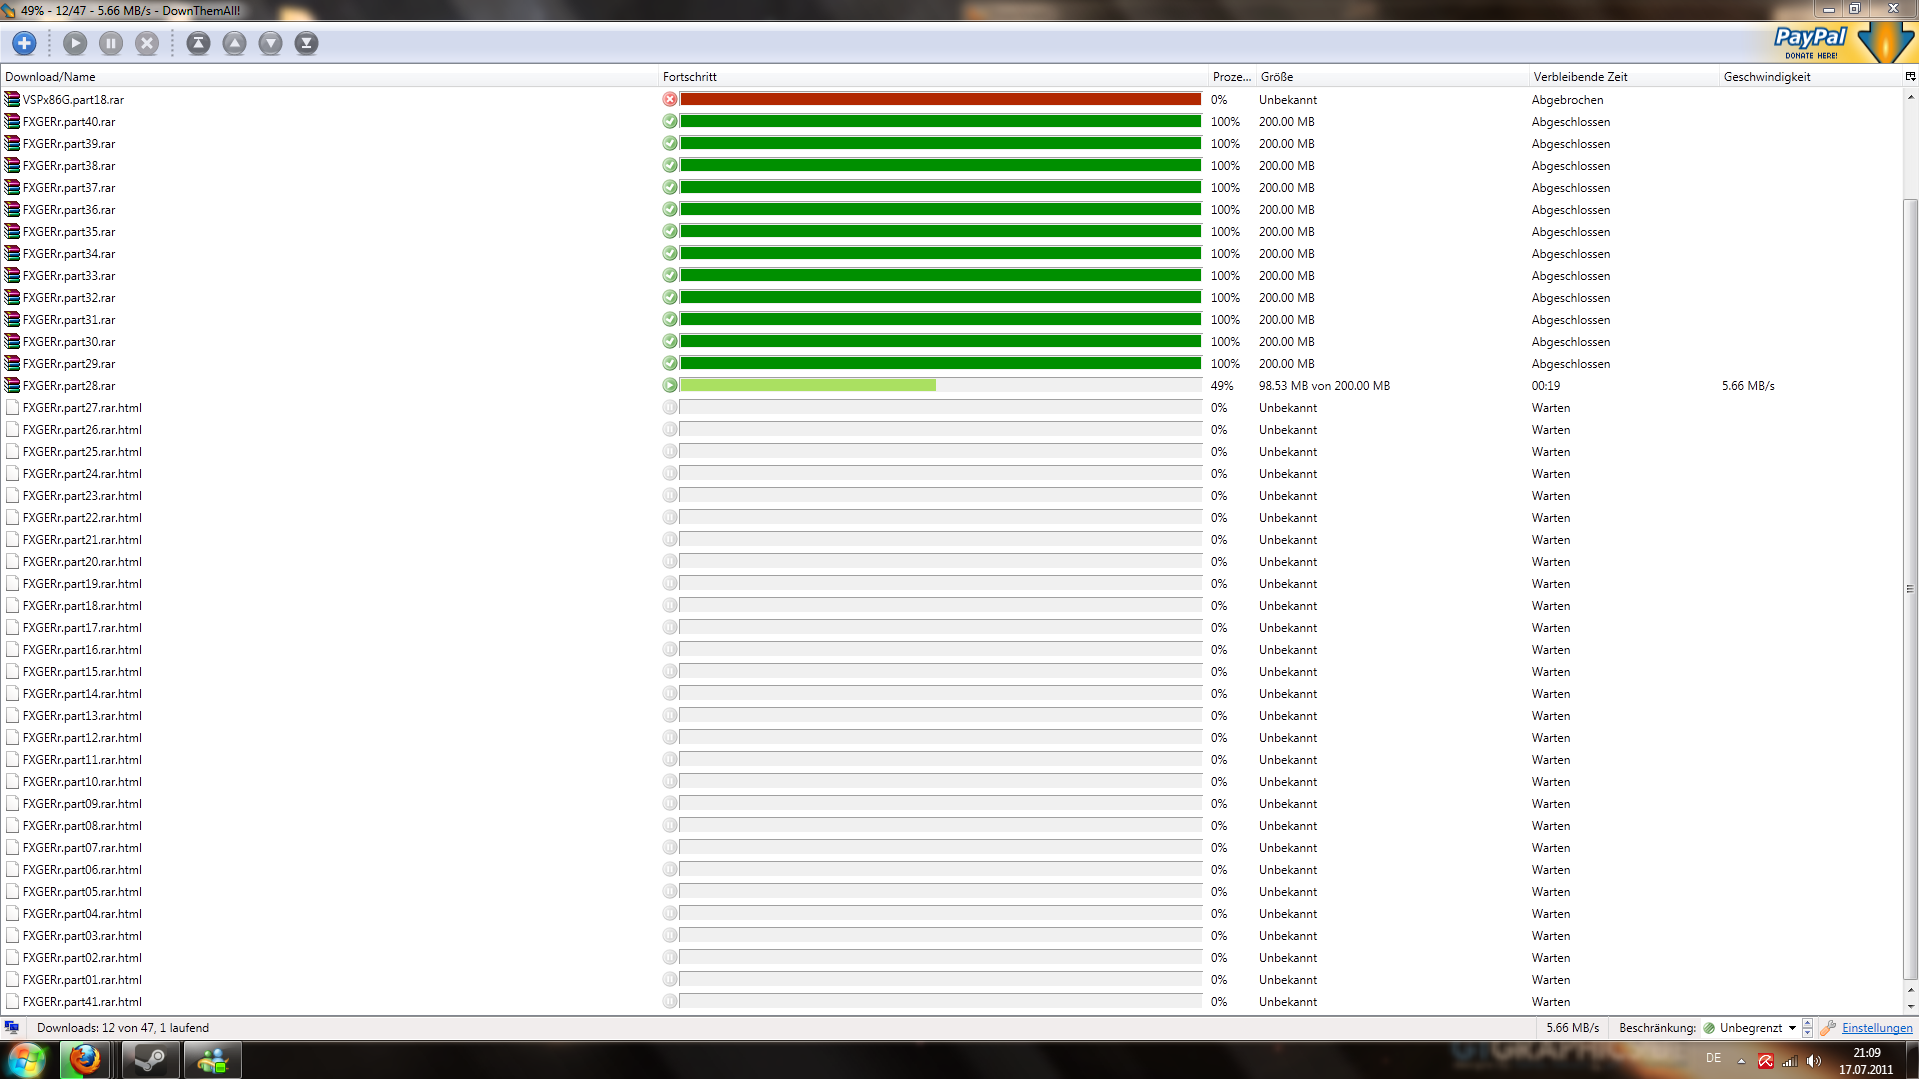Click wrench icon beside Einstellungen
The image size is (1919, 1079).
pyautogui.click(x=1828, y=1027)
